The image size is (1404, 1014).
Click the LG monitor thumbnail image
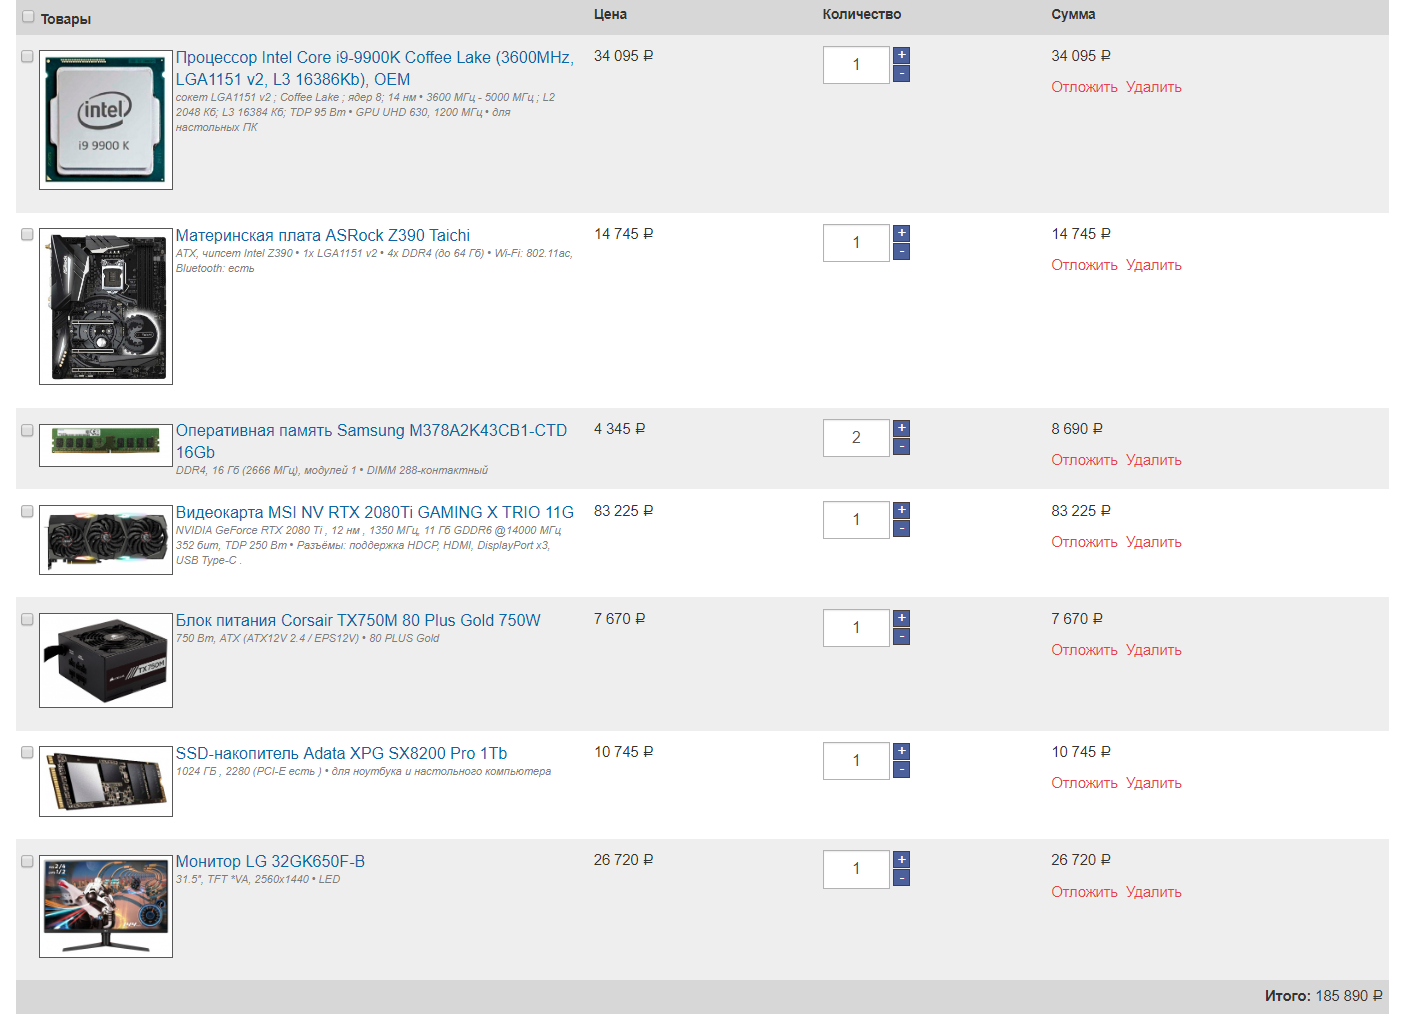[106, 906]
